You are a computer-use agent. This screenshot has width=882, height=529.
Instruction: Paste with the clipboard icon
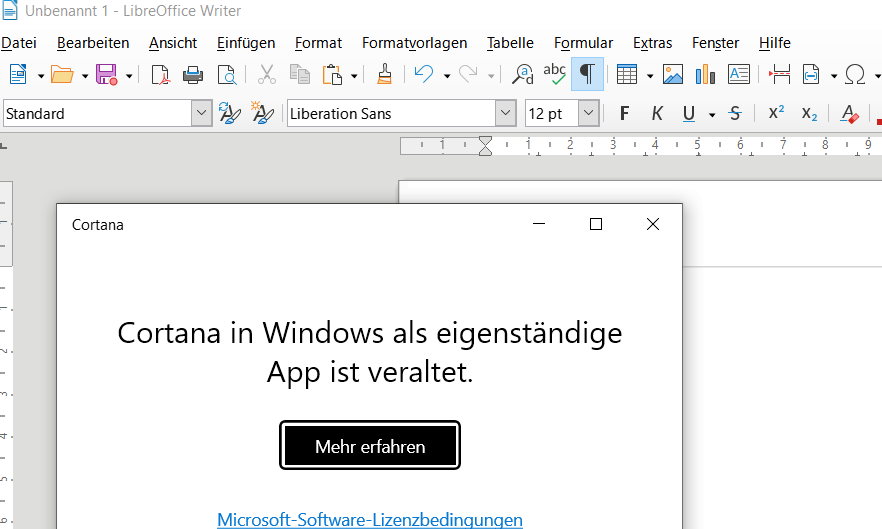point(332,74)
